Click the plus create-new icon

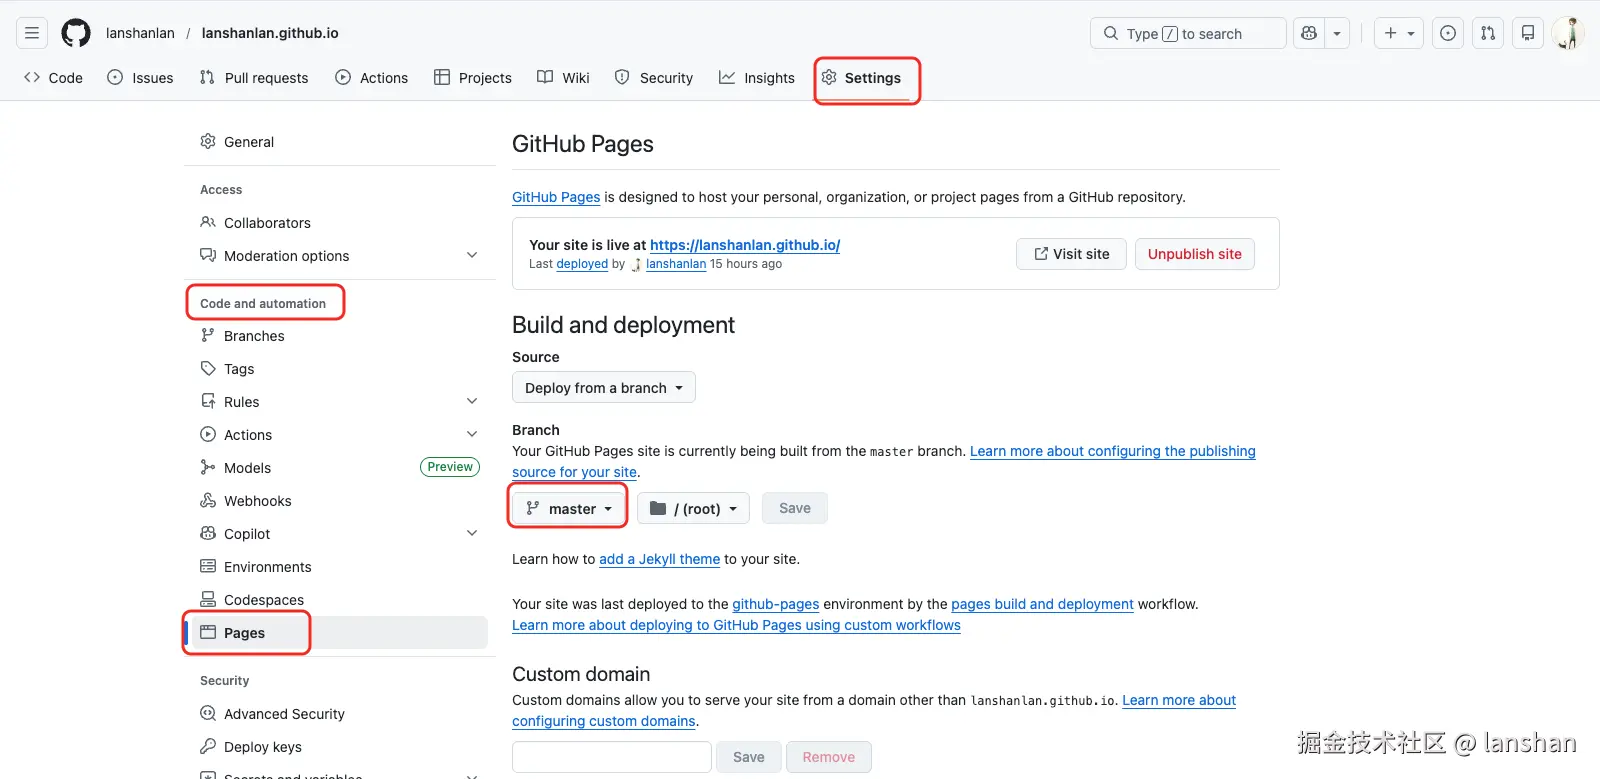1391,33
